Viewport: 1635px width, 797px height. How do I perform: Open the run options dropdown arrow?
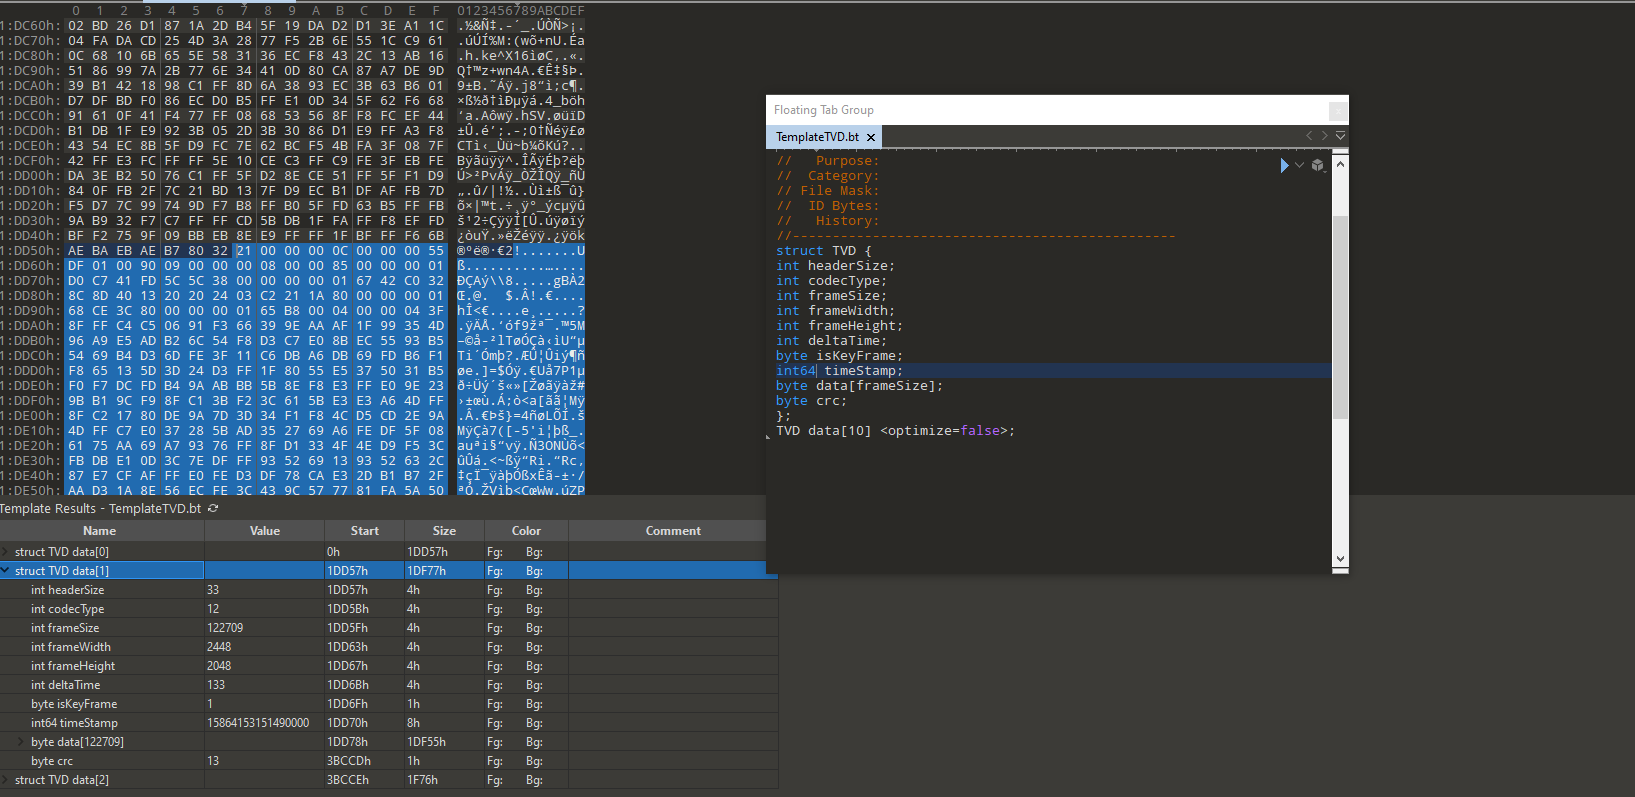1299,165
